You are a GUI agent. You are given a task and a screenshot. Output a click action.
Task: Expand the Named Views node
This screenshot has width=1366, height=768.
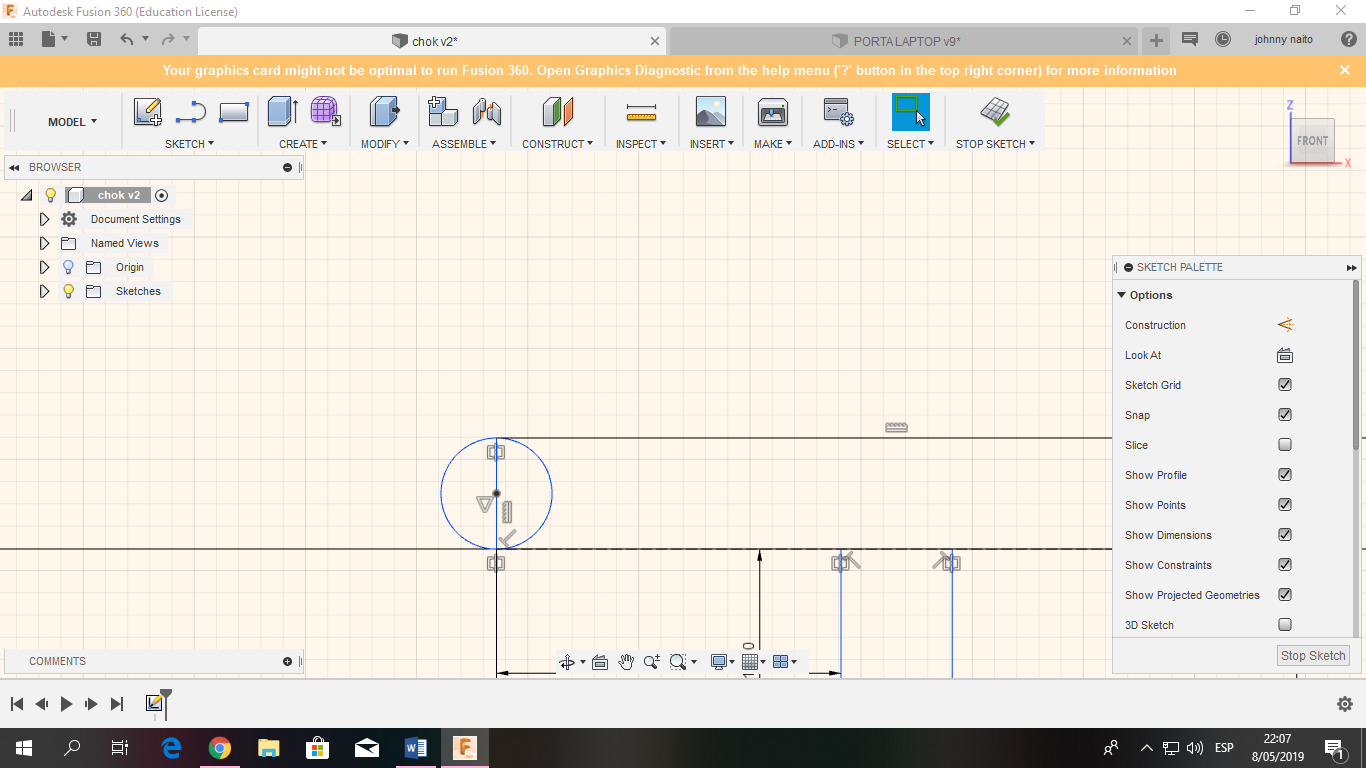44,243
